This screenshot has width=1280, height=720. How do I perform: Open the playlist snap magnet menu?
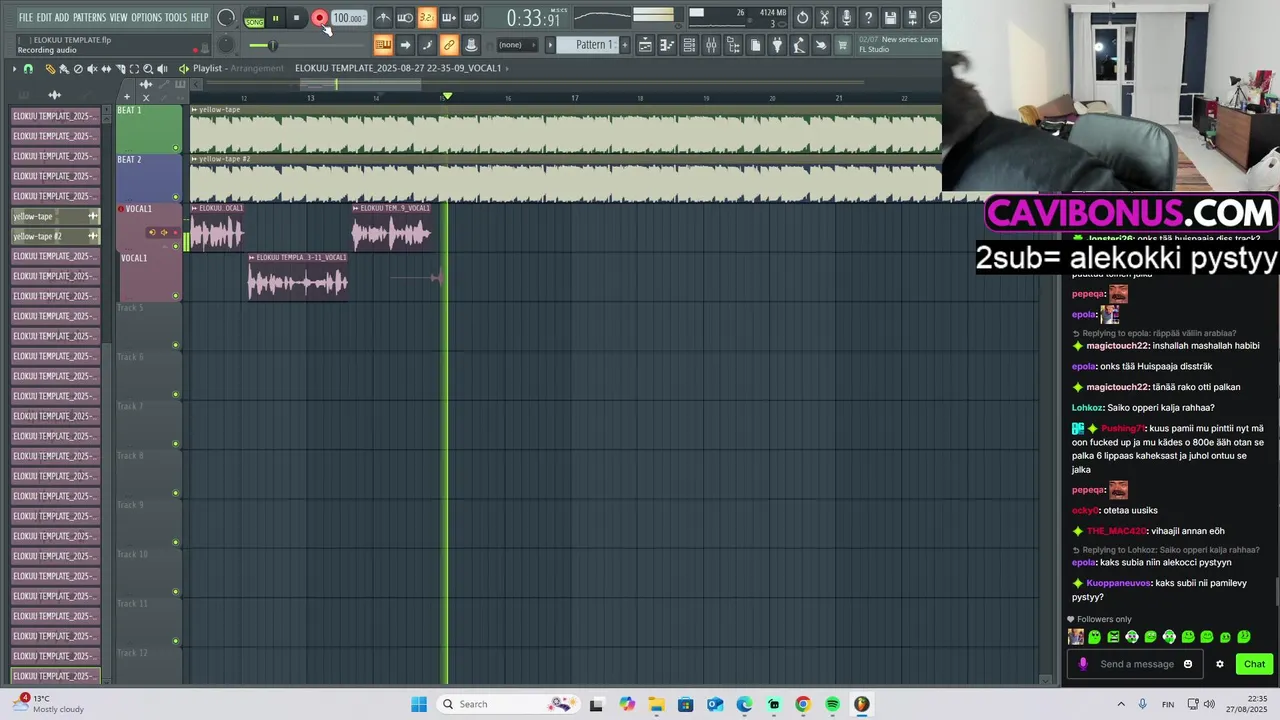(x=28, y=68)
